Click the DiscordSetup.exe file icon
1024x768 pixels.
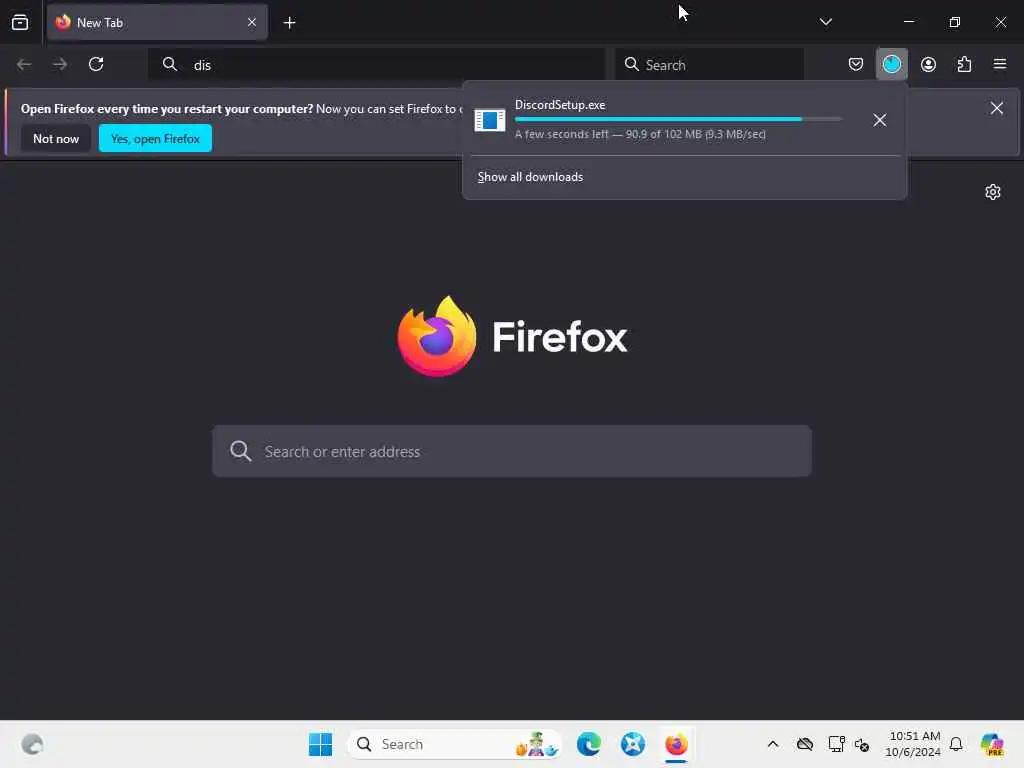[x=490, y=120]
